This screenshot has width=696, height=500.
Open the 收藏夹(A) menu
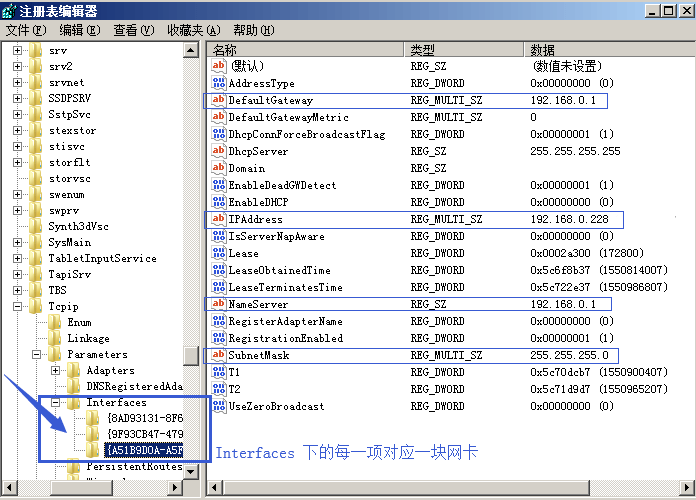pyautogui.click(x=193, y=31)
